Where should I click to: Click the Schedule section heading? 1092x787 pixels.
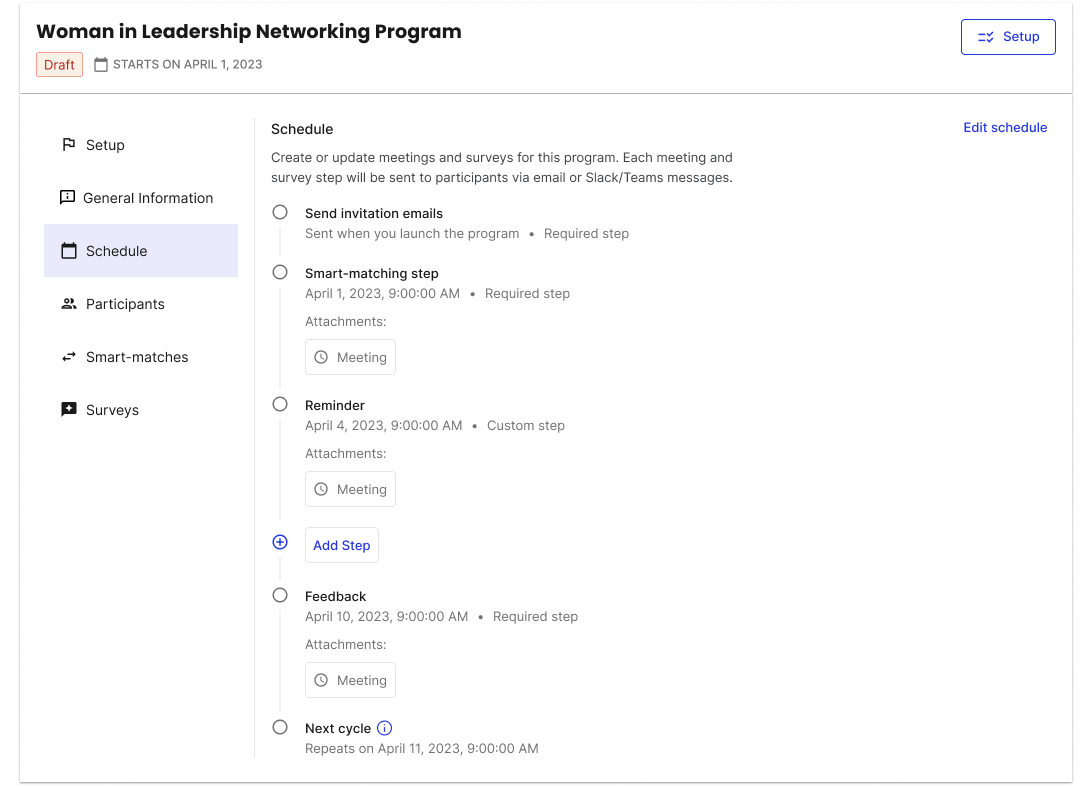click(x=302, y=130)
